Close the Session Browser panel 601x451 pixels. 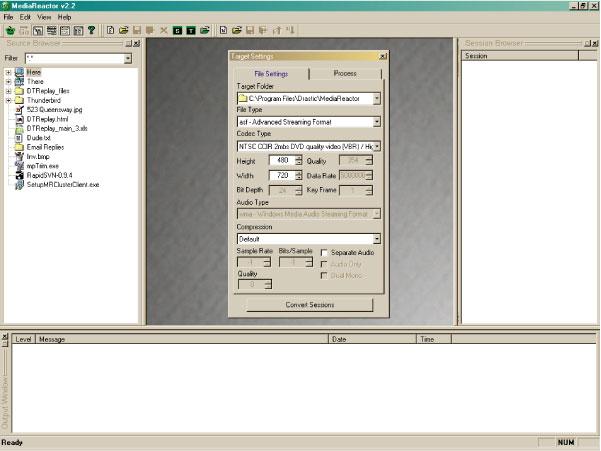point(595,44)
